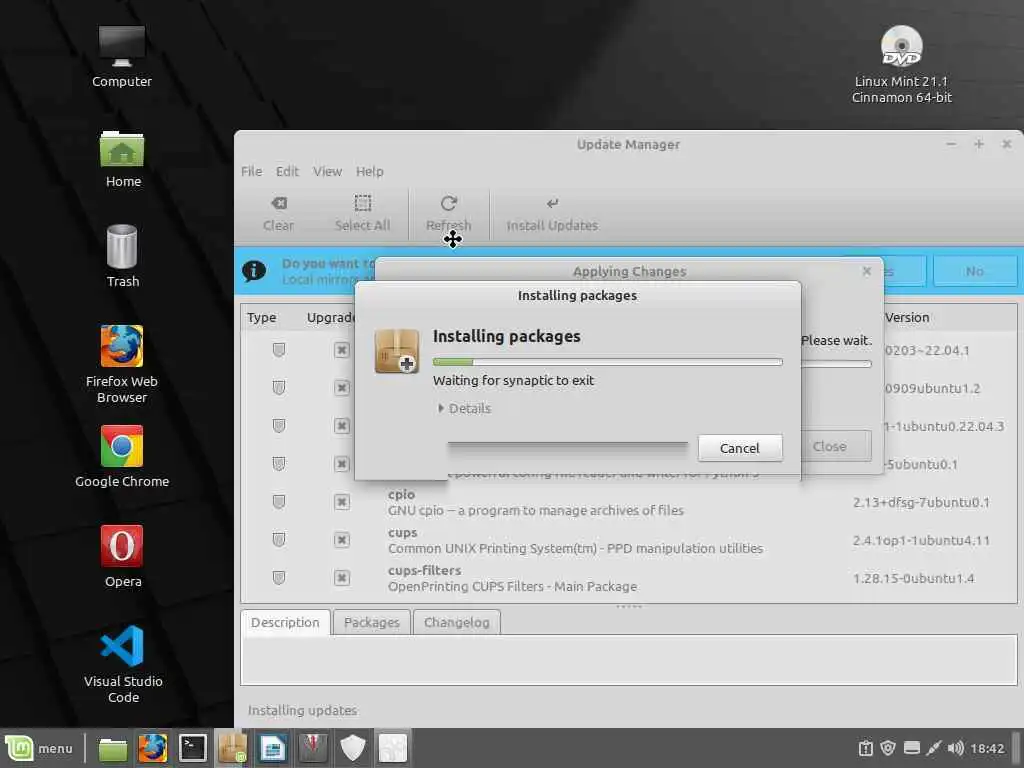Click the 'Waiting for synaptic to exit' status text

click(513, 380)
